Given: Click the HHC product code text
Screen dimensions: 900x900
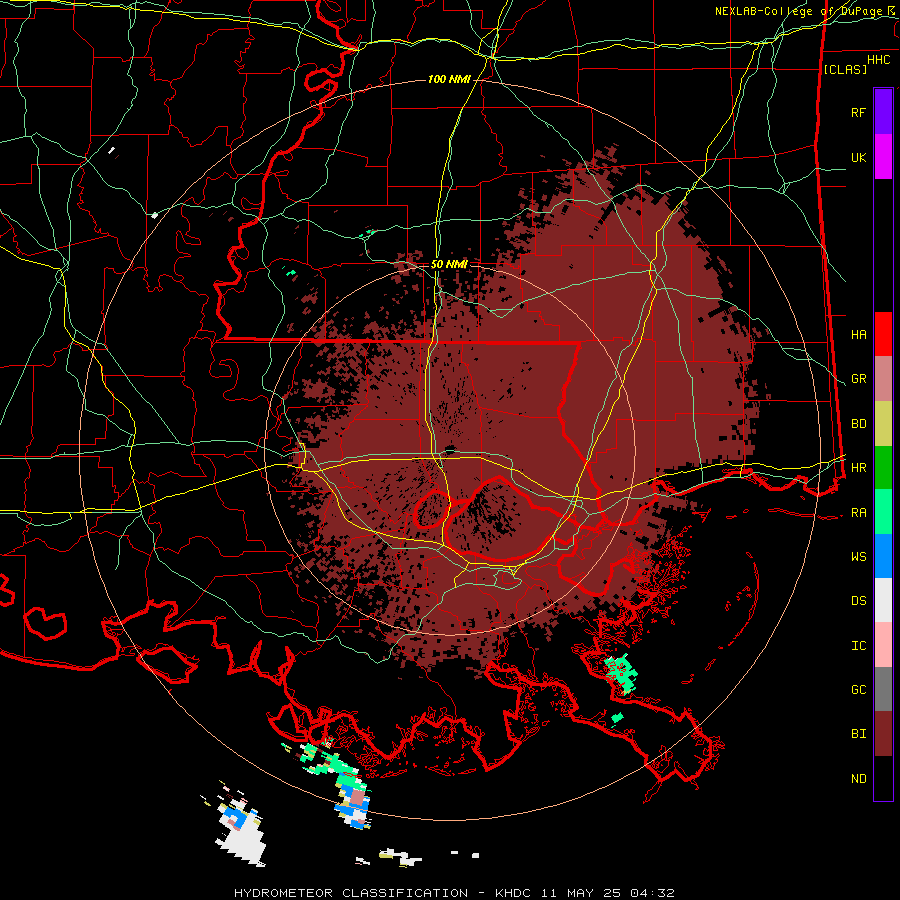Looking at the screenshot, I should point(878,60).
